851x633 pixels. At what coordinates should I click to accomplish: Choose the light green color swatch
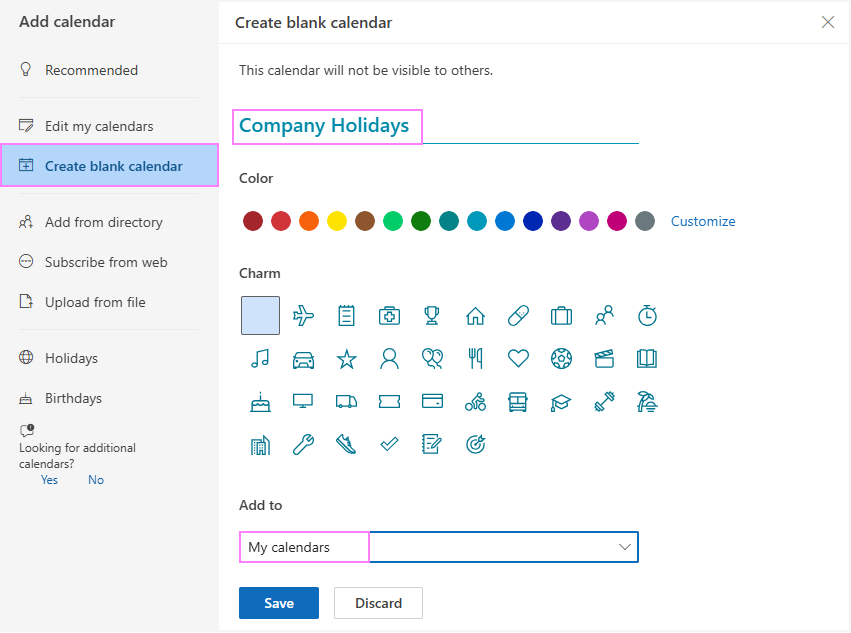393,221
